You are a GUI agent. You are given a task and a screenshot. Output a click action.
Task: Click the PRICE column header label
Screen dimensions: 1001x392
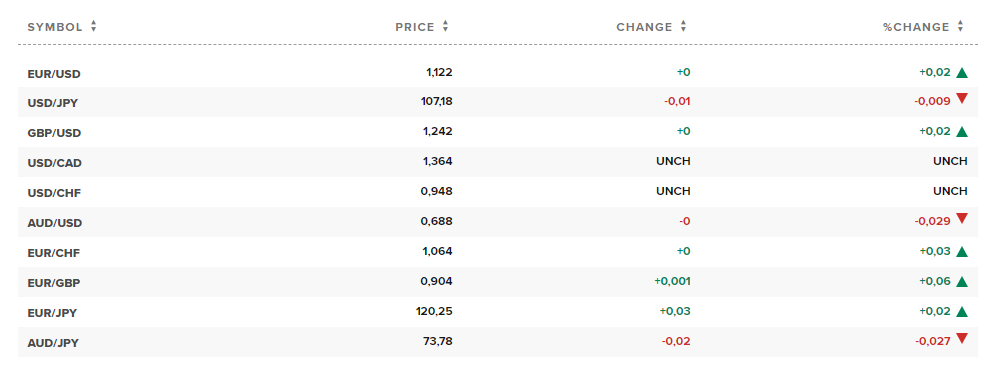coord(415,27)
